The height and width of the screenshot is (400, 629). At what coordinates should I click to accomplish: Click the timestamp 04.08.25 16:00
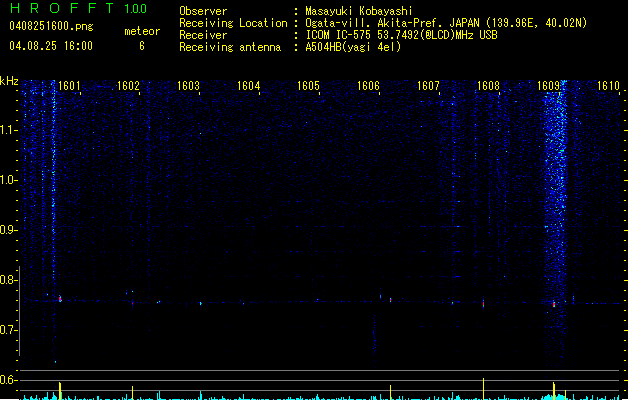(x=51, y=46)
